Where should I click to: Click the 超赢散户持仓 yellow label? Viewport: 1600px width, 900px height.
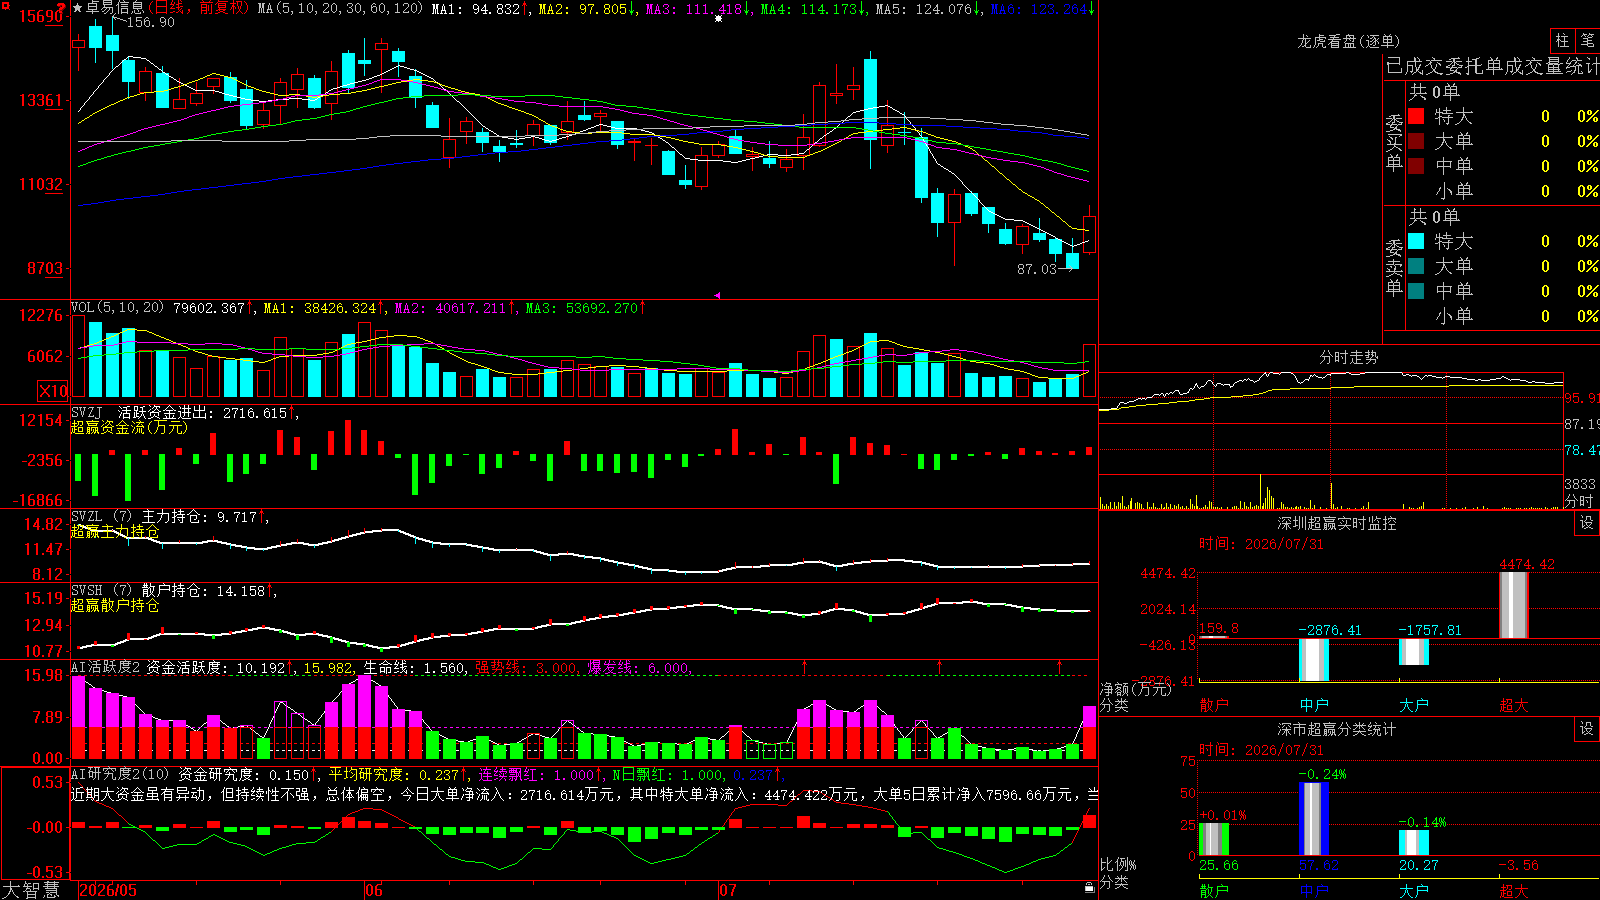point(115,605)
